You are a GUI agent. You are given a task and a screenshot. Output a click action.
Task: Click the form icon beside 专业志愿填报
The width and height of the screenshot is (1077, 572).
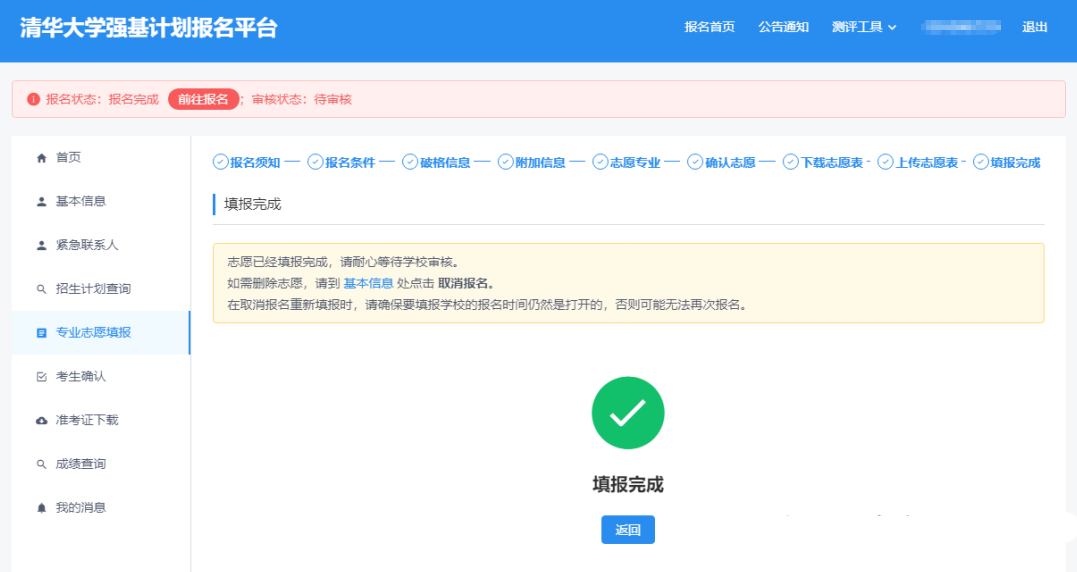click(41, 333)
